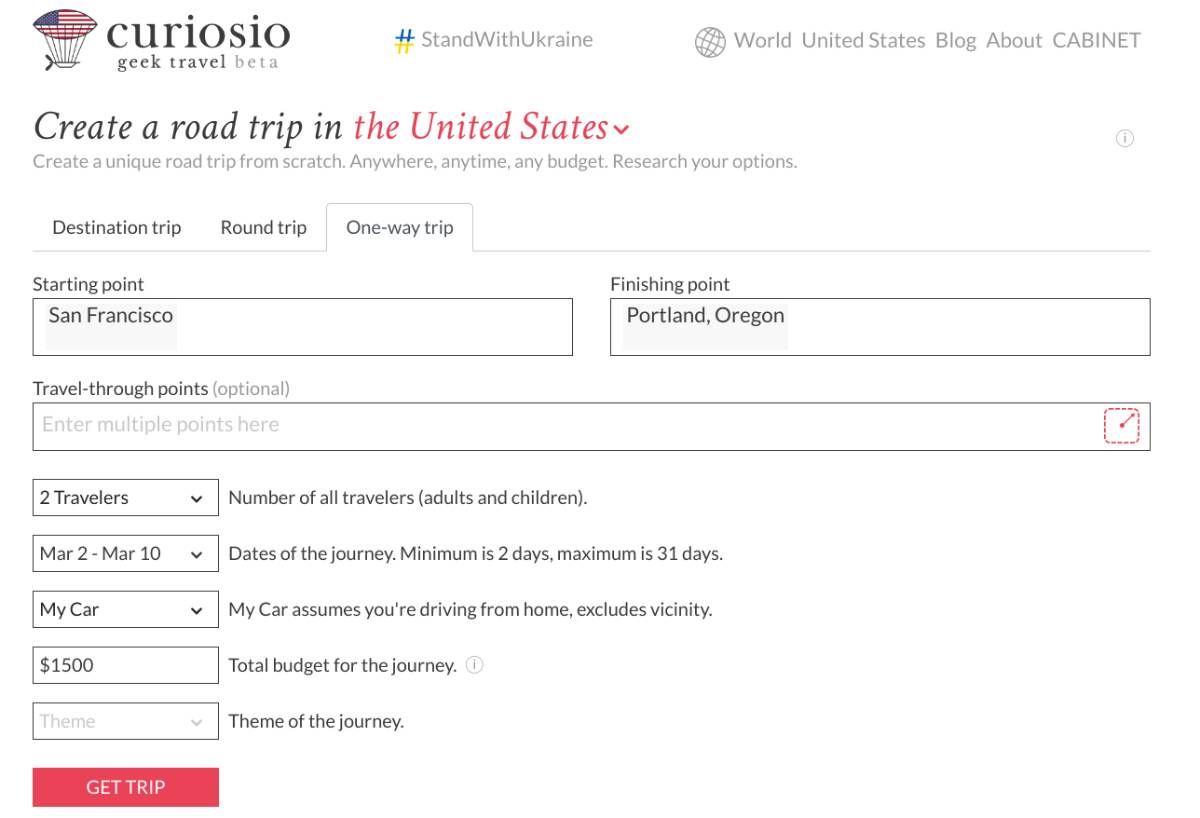Click the StandWithUkraine hashtag icon
This screenshot has width=1200, height=818.
(x=404, y=41)
